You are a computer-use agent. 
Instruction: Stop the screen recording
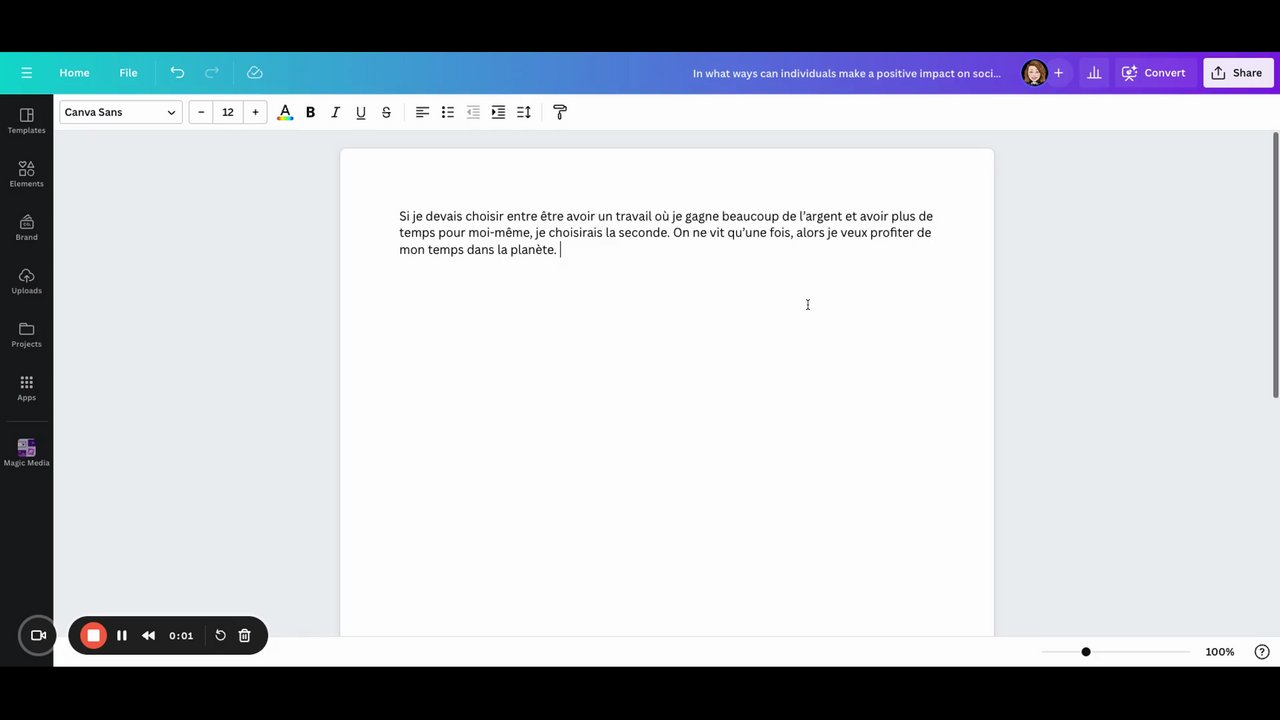[x=93, y=635]
